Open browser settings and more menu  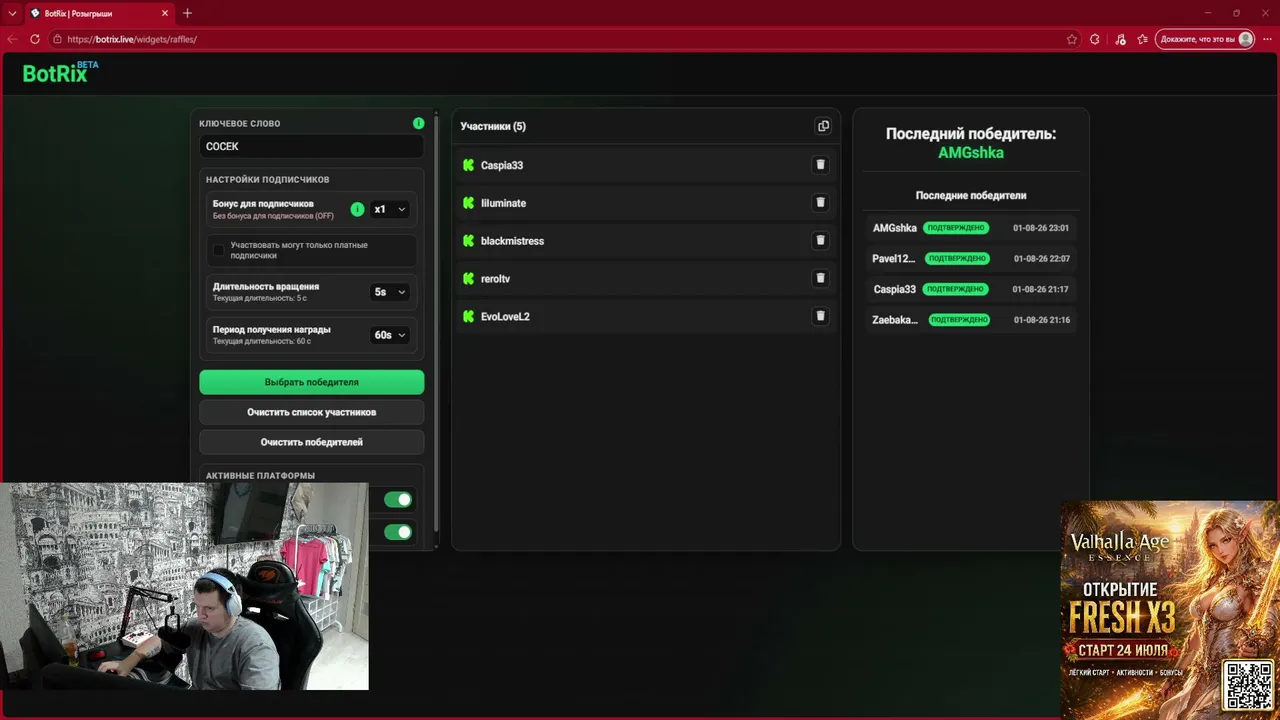point(1267,39)
